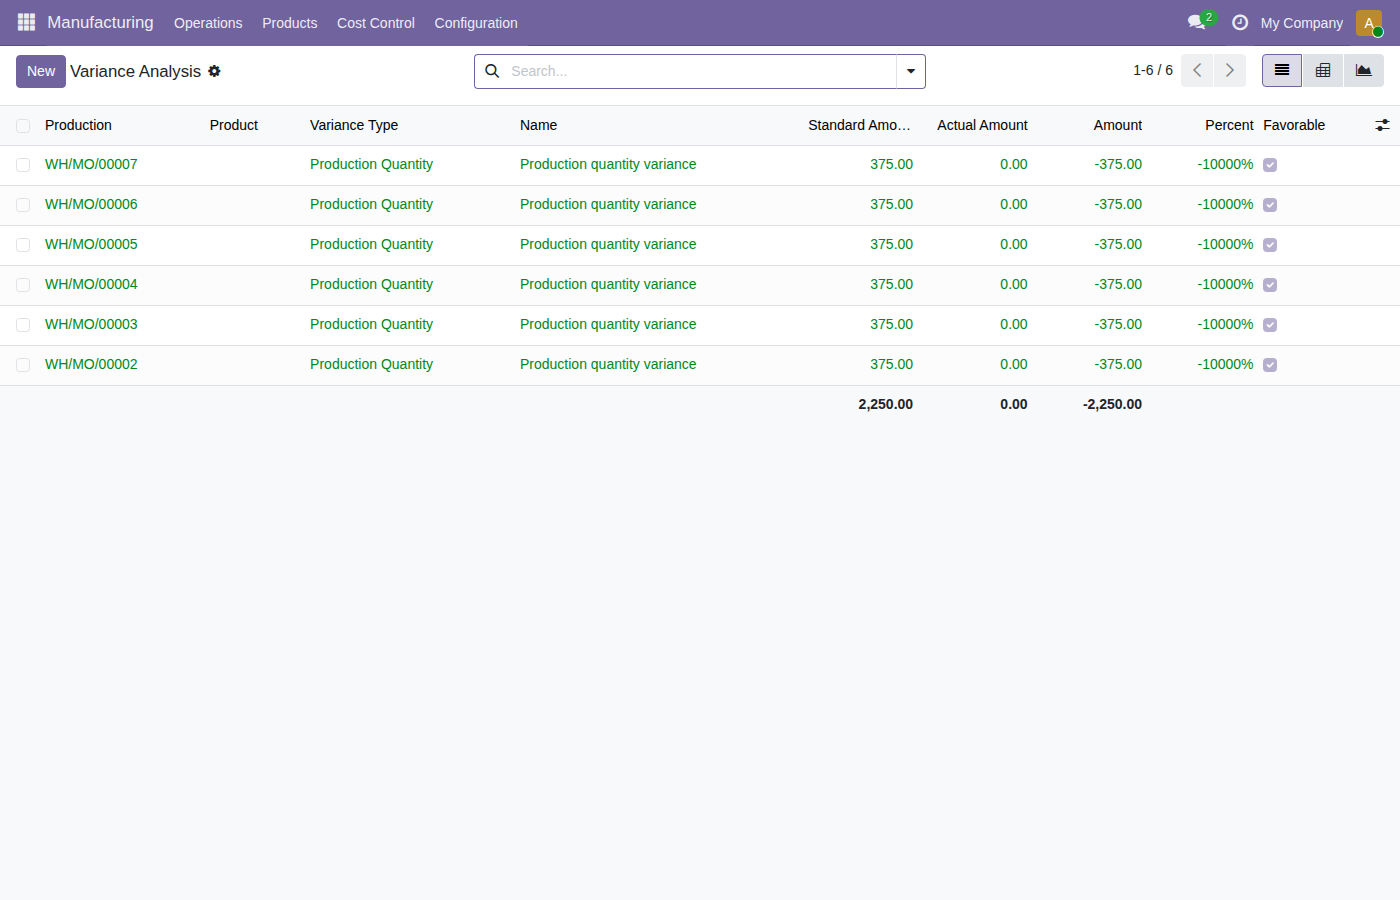Open the Cost Control menu
The height and width of the screenshot is (900, 1400).
click(x=376, y=23)
